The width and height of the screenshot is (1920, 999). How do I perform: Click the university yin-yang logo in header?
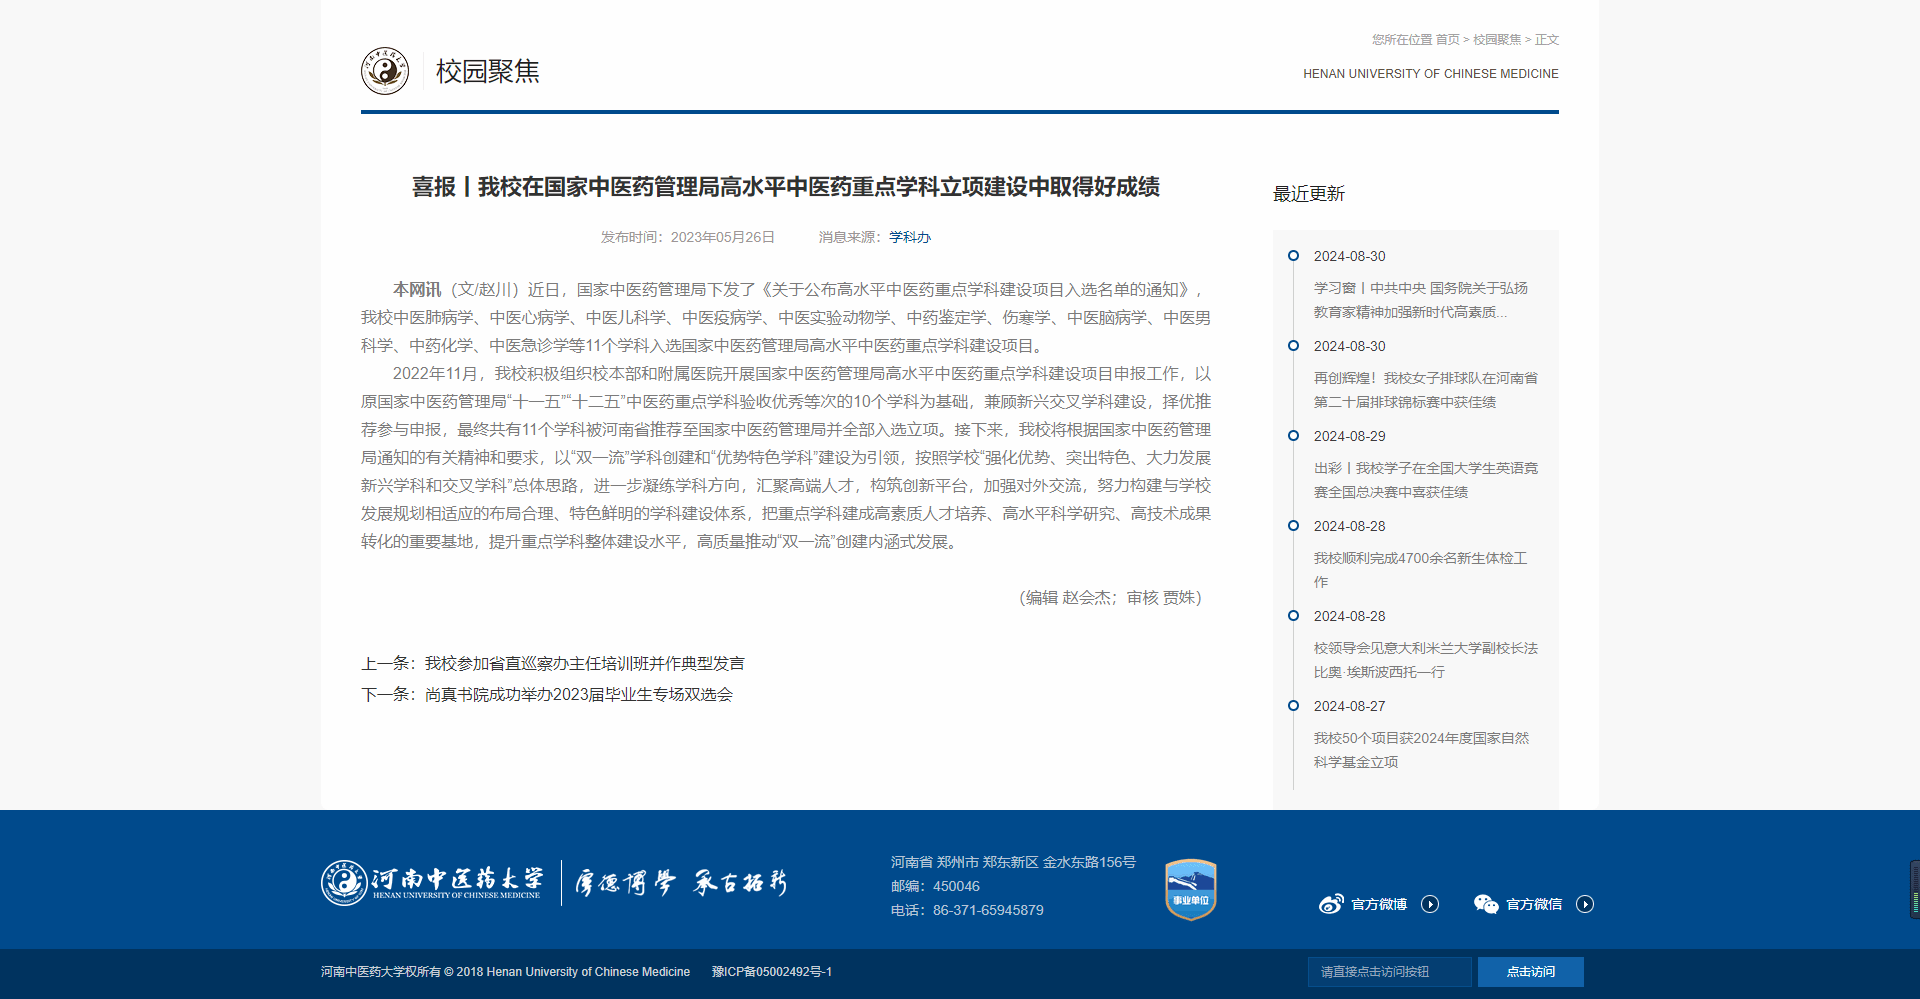(385, 71)
